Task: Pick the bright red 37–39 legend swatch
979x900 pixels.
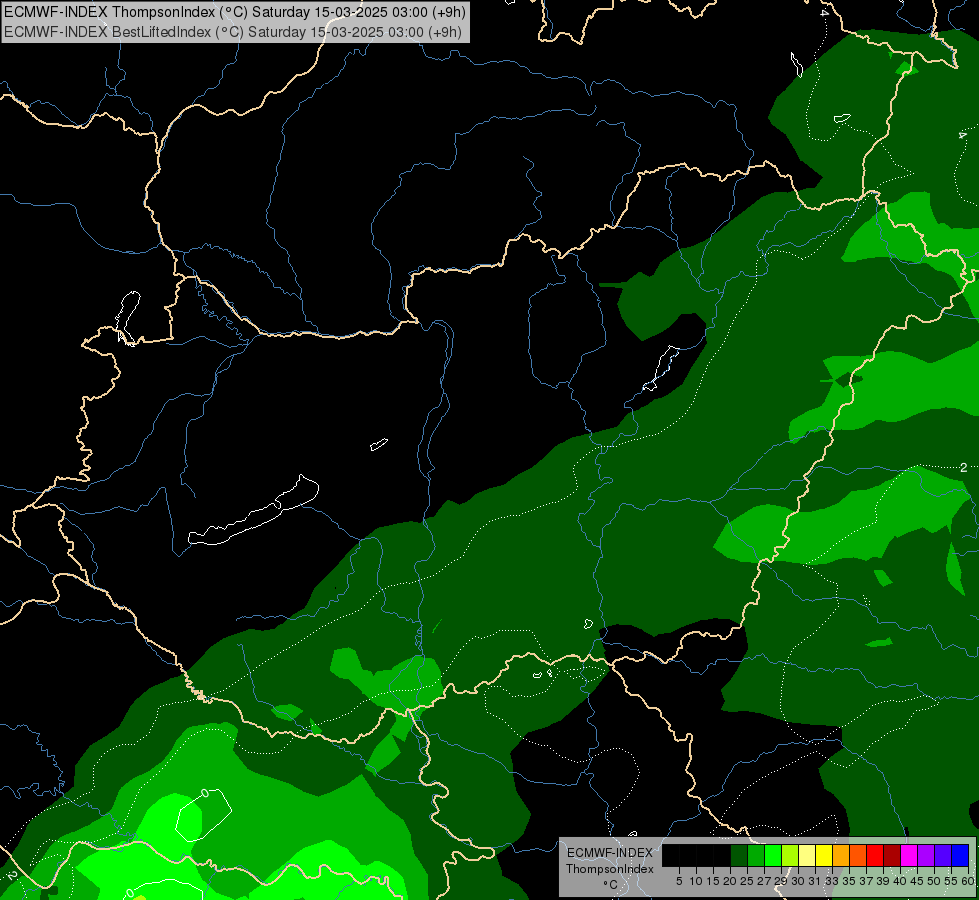Action: coord(875,855)
